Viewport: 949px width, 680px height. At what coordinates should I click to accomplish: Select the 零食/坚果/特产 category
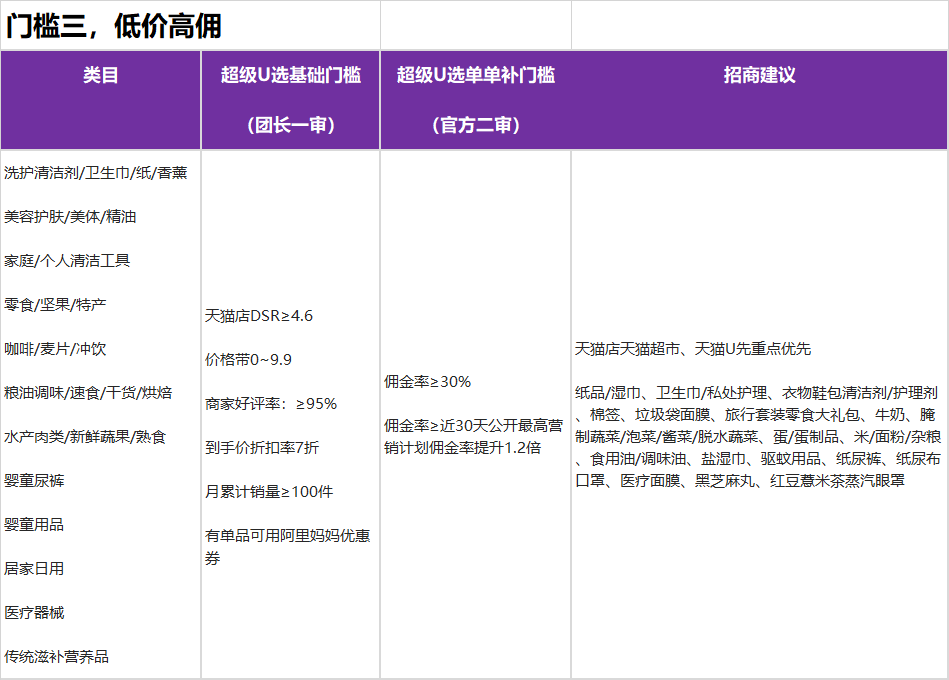pos(55,305)
